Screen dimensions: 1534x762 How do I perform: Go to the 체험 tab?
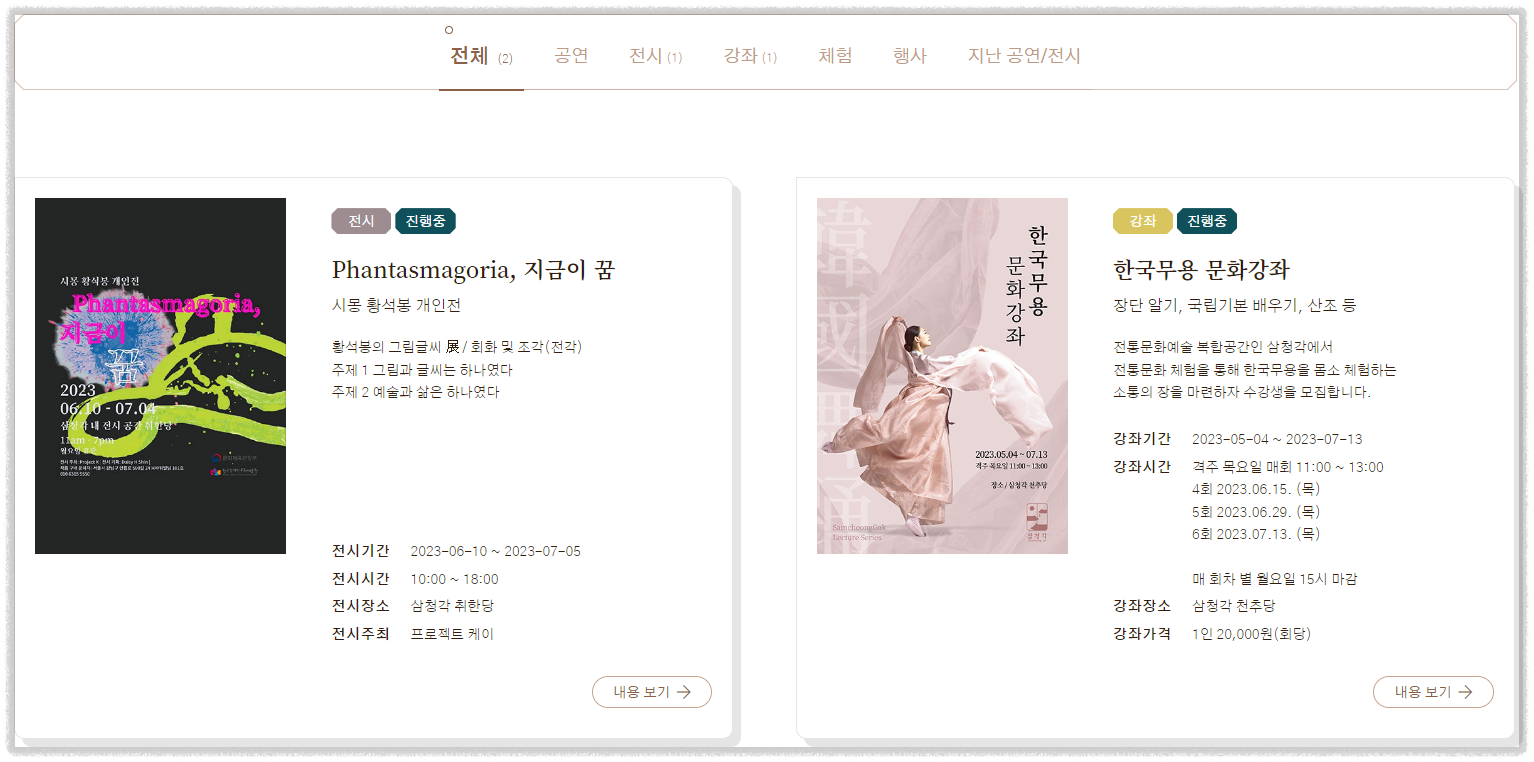tap(835, 56)
